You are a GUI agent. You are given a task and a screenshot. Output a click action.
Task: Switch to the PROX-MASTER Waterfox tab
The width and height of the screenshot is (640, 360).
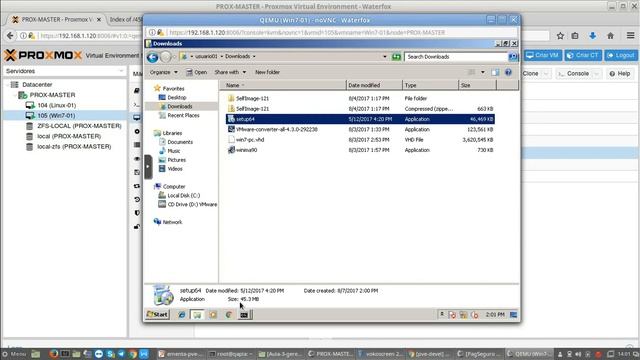(x=56, y=20)
